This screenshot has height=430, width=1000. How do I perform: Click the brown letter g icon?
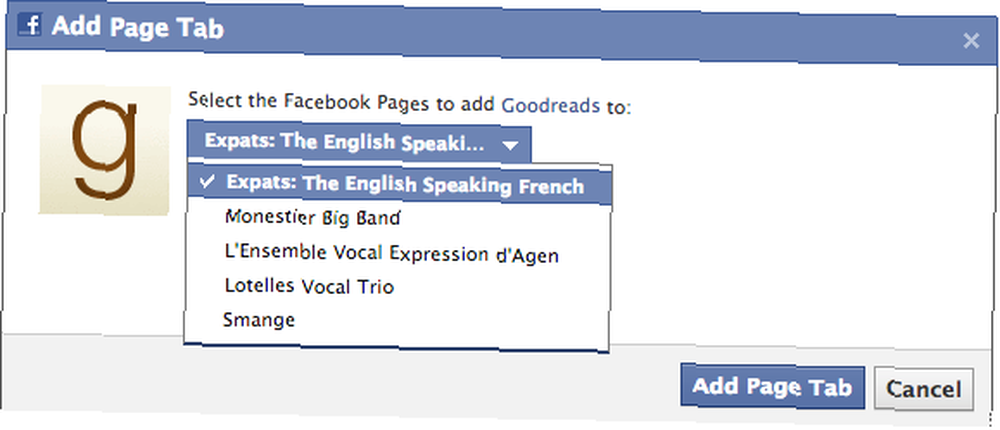click(x=105, y=149)
